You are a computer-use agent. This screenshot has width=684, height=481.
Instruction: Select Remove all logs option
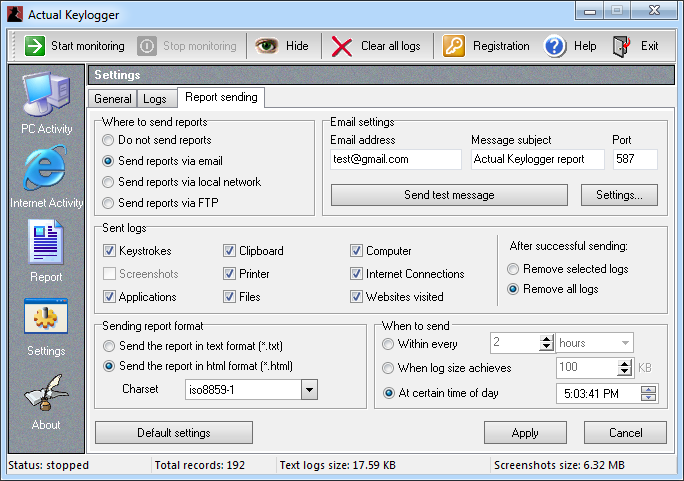click(513, 289)
